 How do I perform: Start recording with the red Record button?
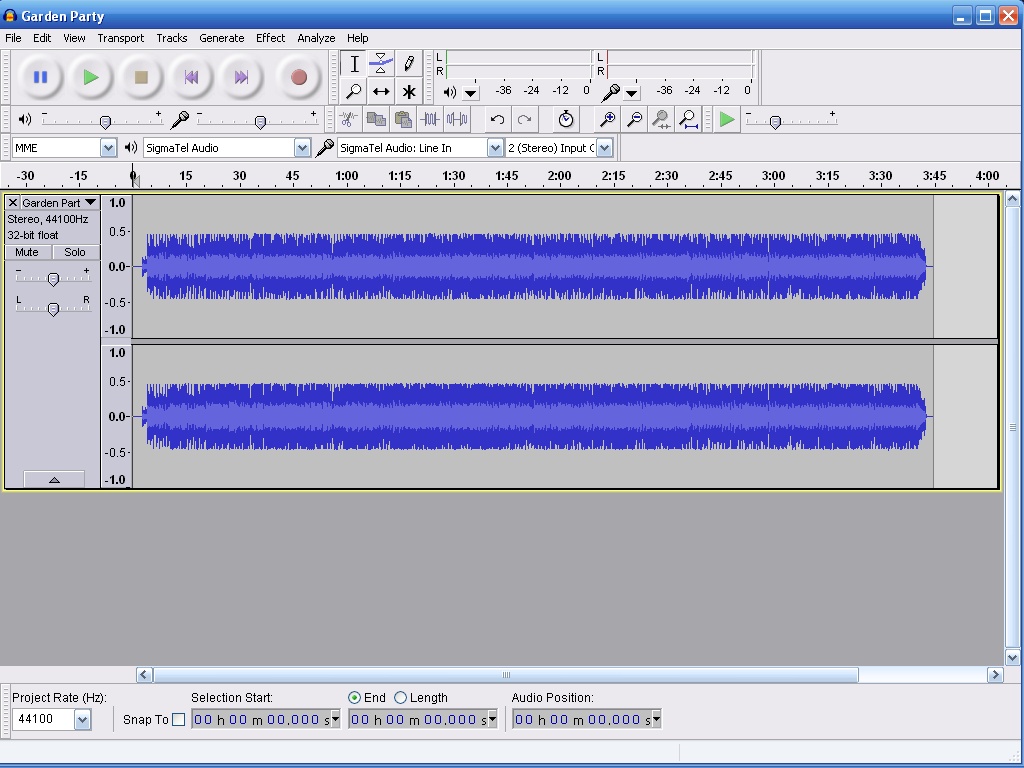pyautogui.click(x=298, y=77)
